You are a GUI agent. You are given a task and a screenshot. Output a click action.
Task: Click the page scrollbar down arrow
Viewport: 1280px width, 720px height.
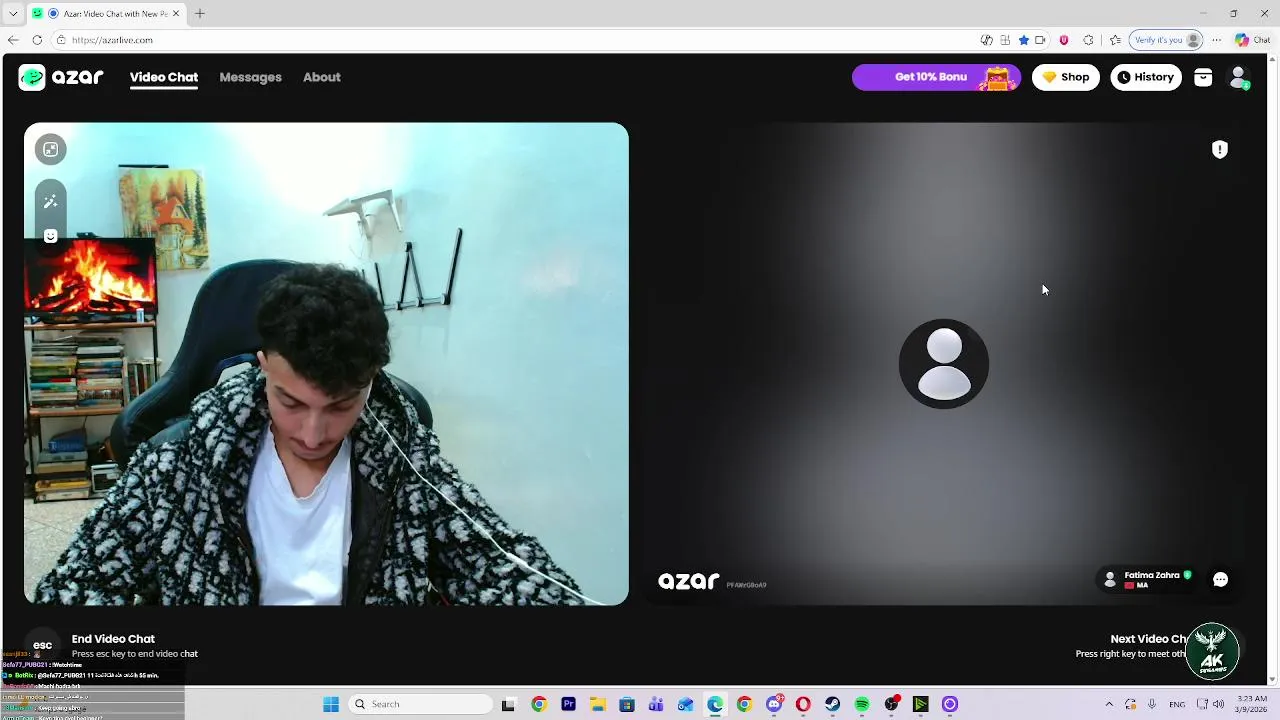[x=1273, y=680]
